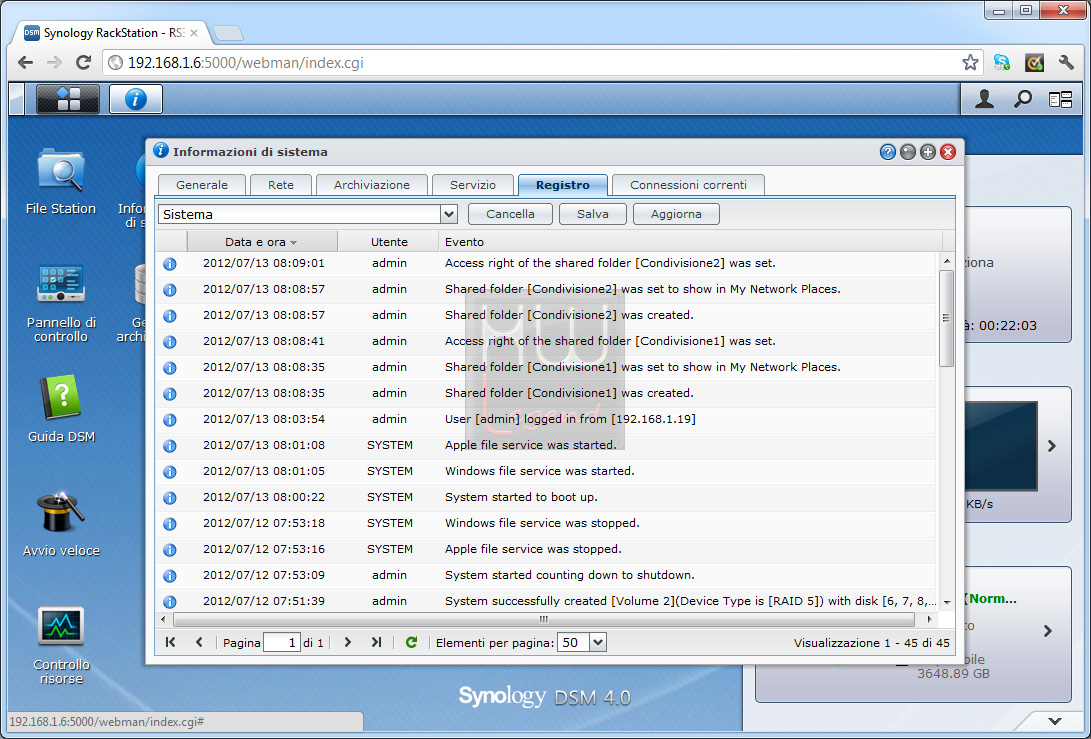Click the Salva button
This screenshot has width=1091, height=739.
[x=593, y=214]
